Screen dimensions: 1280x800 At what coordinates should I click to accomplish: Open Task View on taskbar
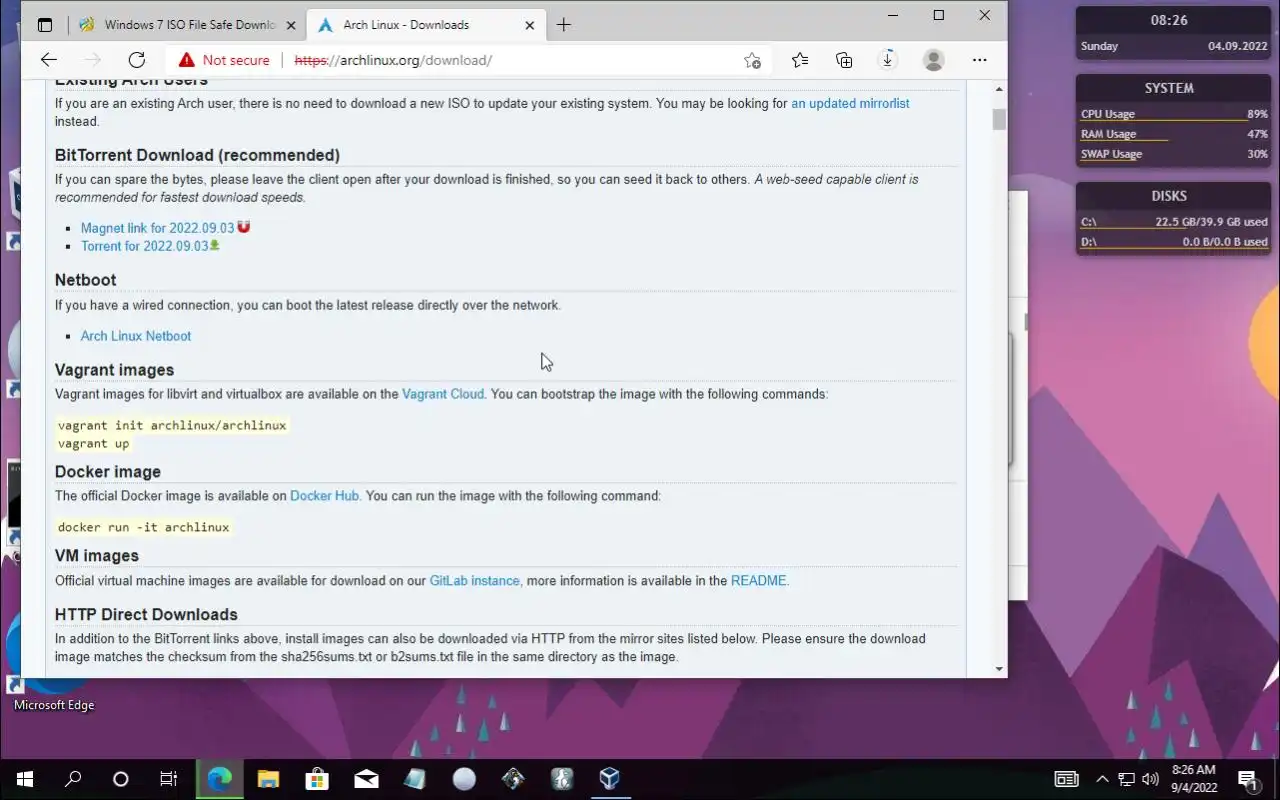[169, 779]
